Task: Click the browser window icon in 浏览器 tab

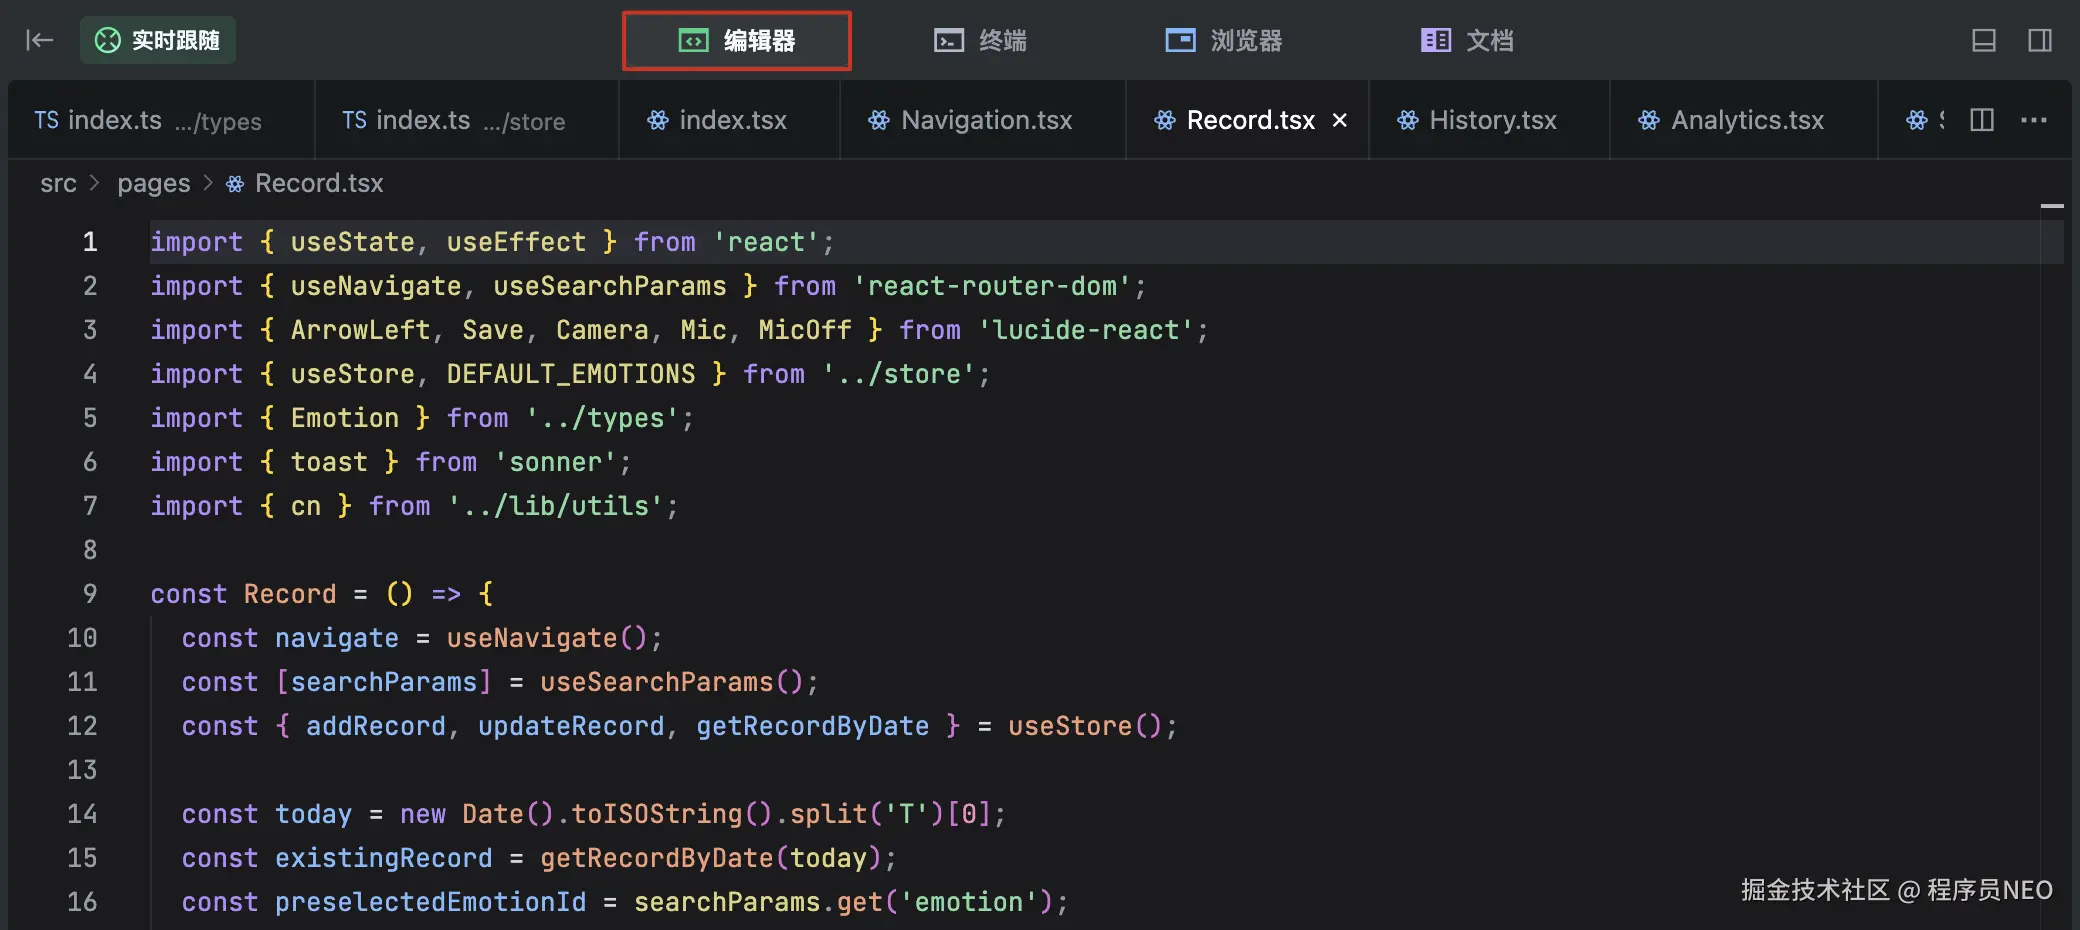Action: click(x=1181, y=40)
